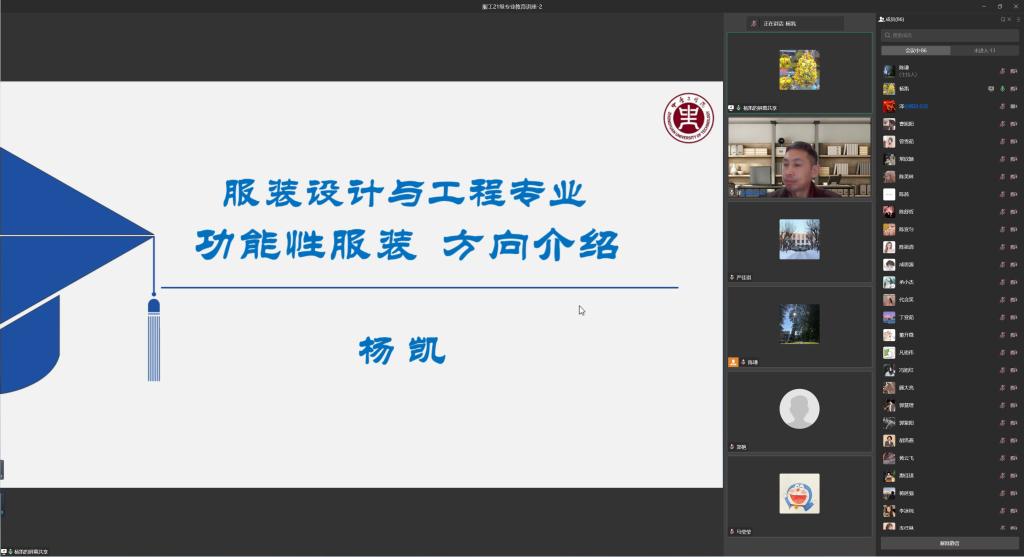Click screen-share icon in second member row

pos(990,88)
